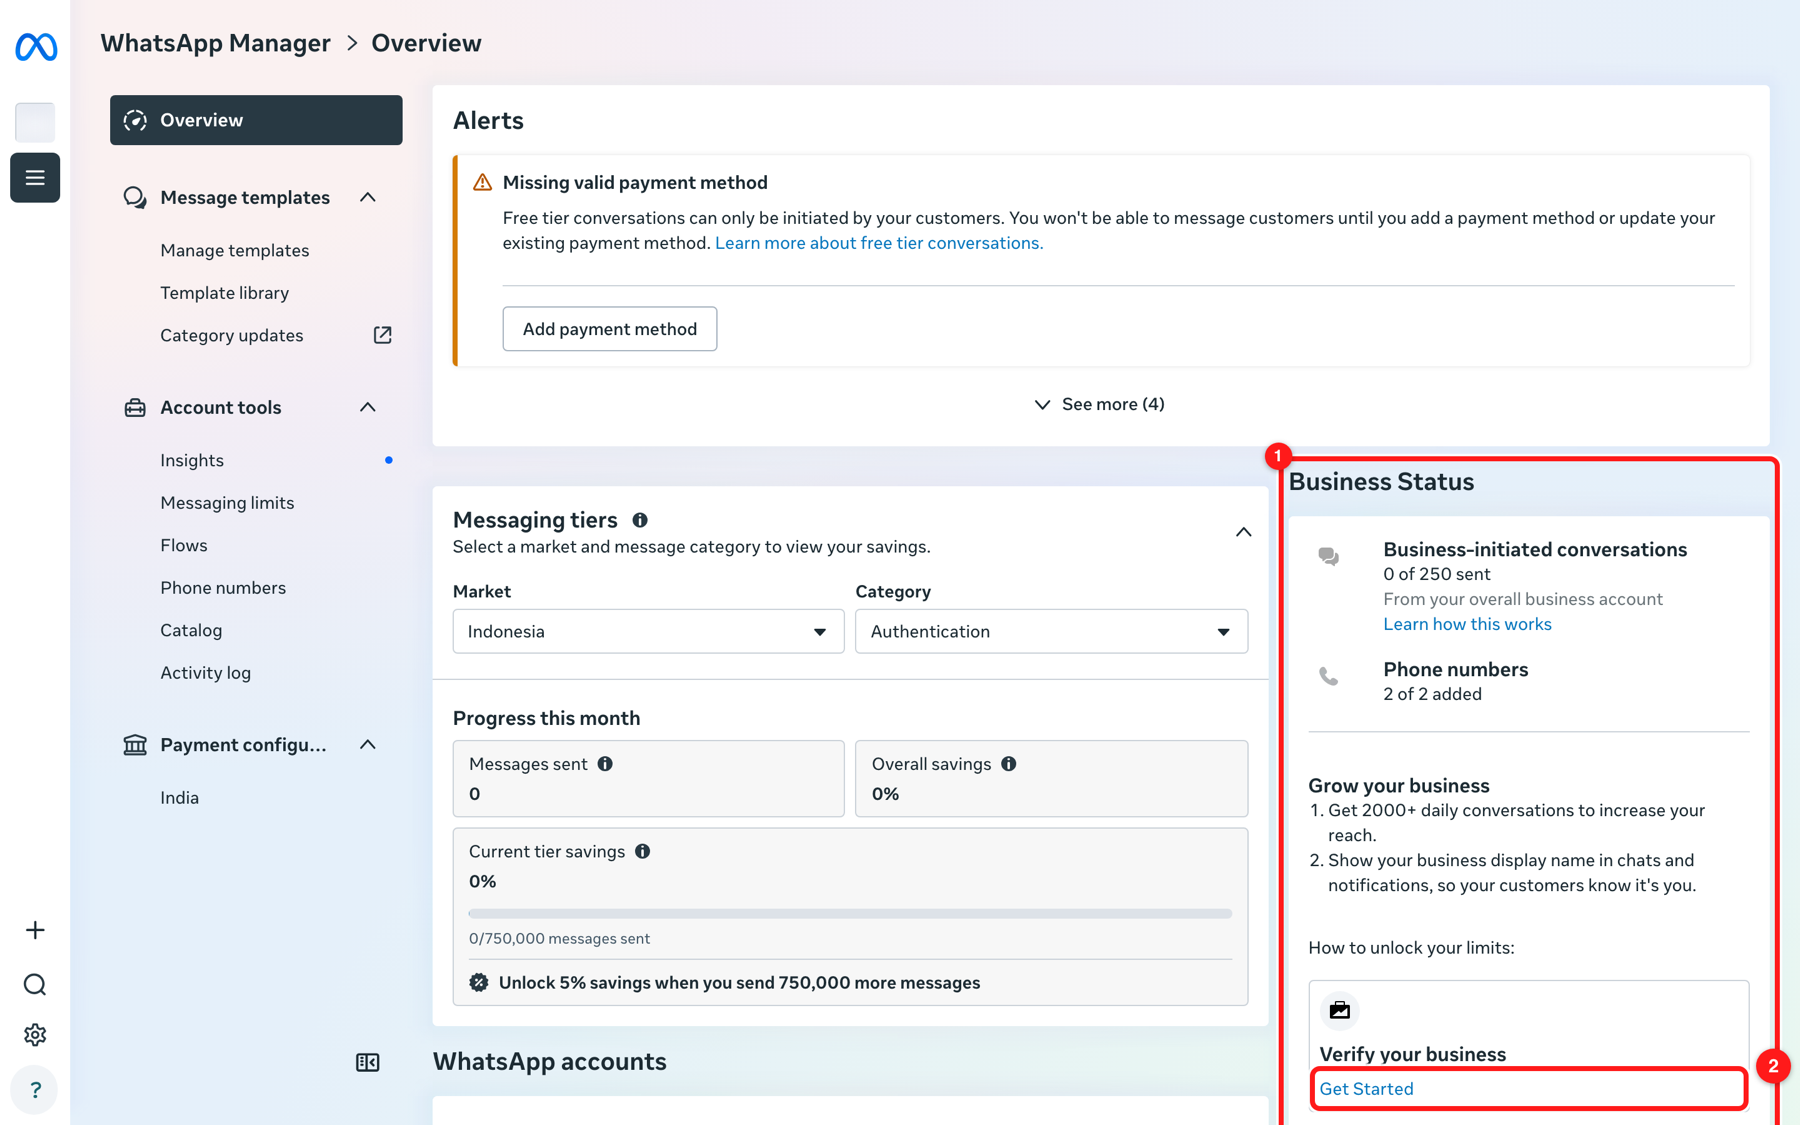Click the Overall savings value box

pyautogui.click(x=1051, y=779)
